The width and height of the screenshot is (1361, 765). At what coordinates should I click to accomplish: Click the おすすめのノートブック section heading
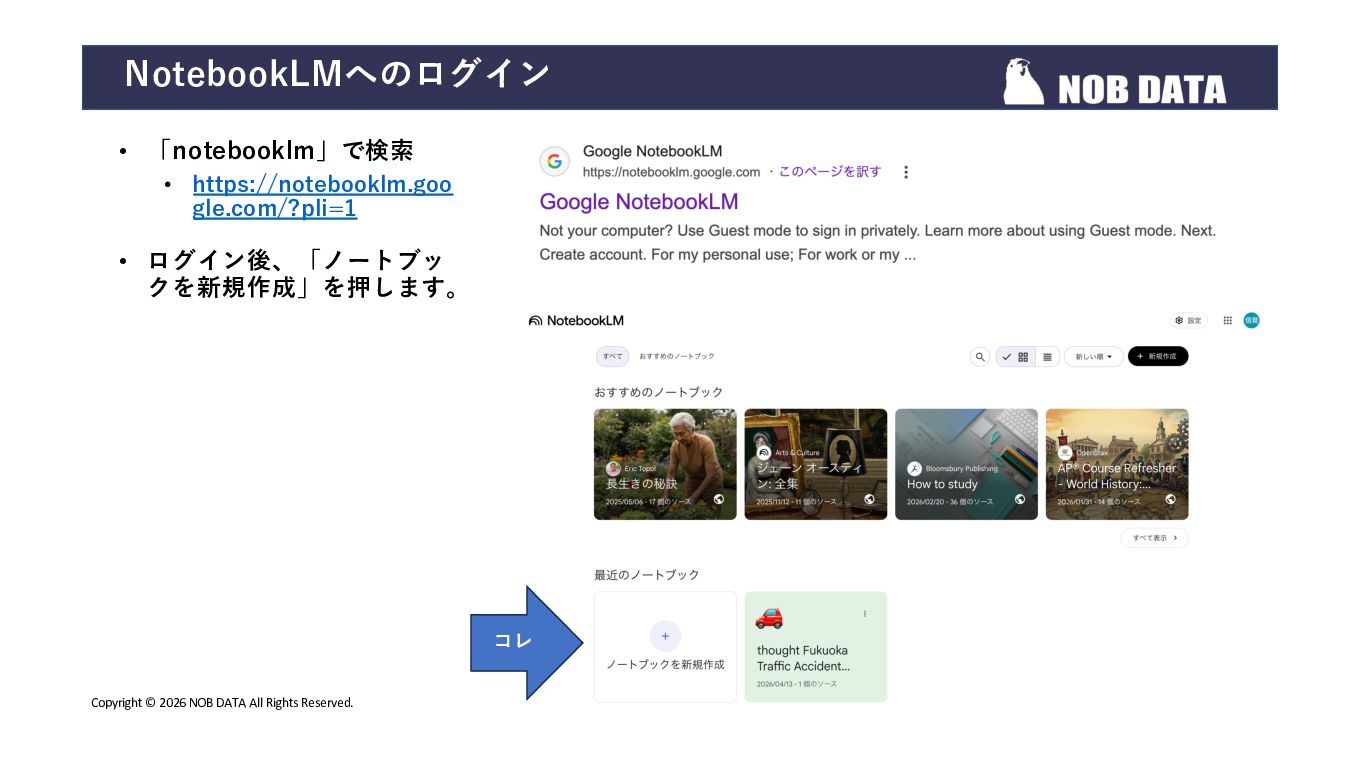click(659, 392)
